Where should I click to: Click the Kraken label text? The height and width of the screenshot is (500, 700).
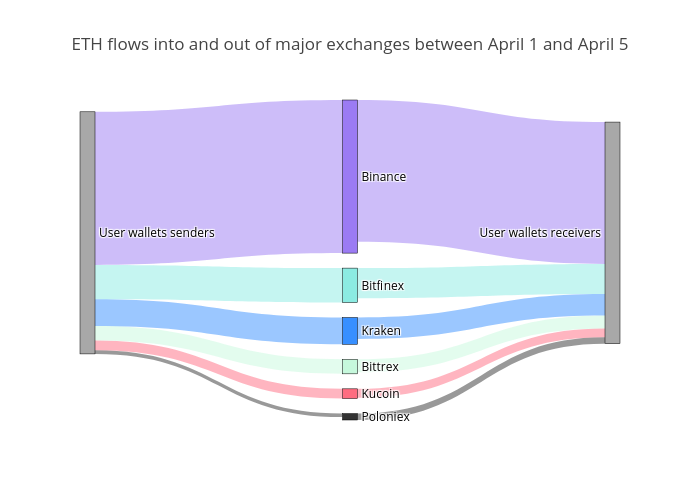click(381, 331)
